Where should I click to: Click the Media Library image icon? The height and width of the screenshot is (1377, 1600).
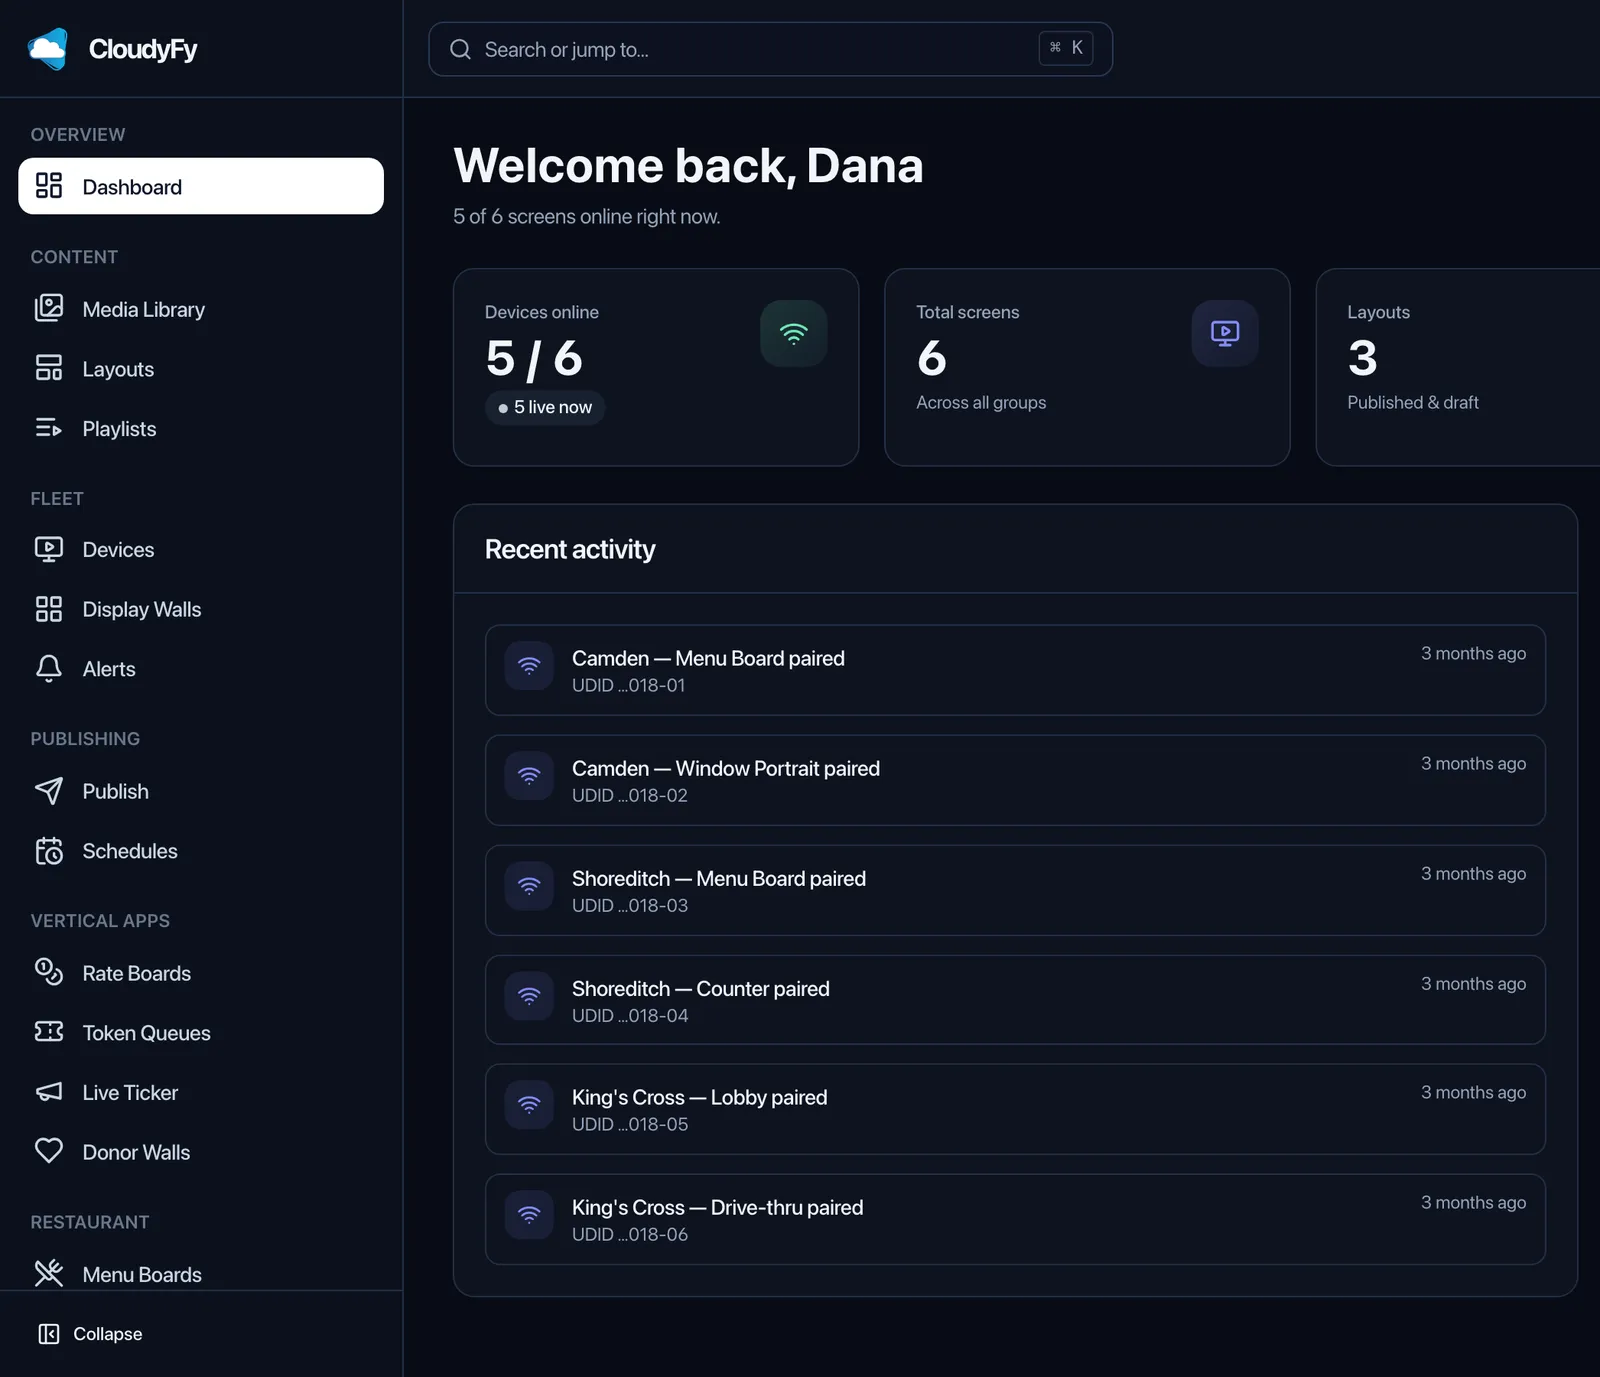point(49,308)
